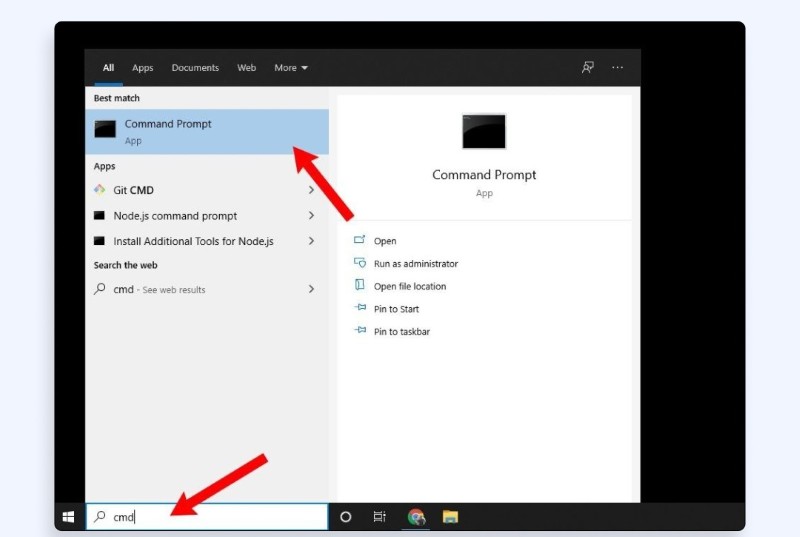The image size is (800, 537).
Task: Open the three-dot options menu
Action: coord(617,68)
